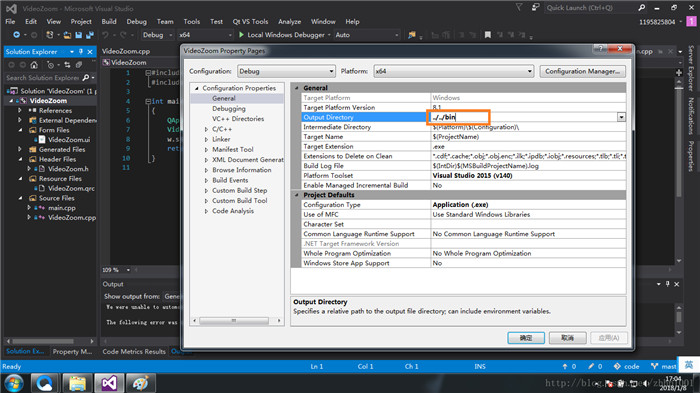This screenshot has width=700, height=393.
Task: Select Debugging in the properties tree
Action: 229,109
